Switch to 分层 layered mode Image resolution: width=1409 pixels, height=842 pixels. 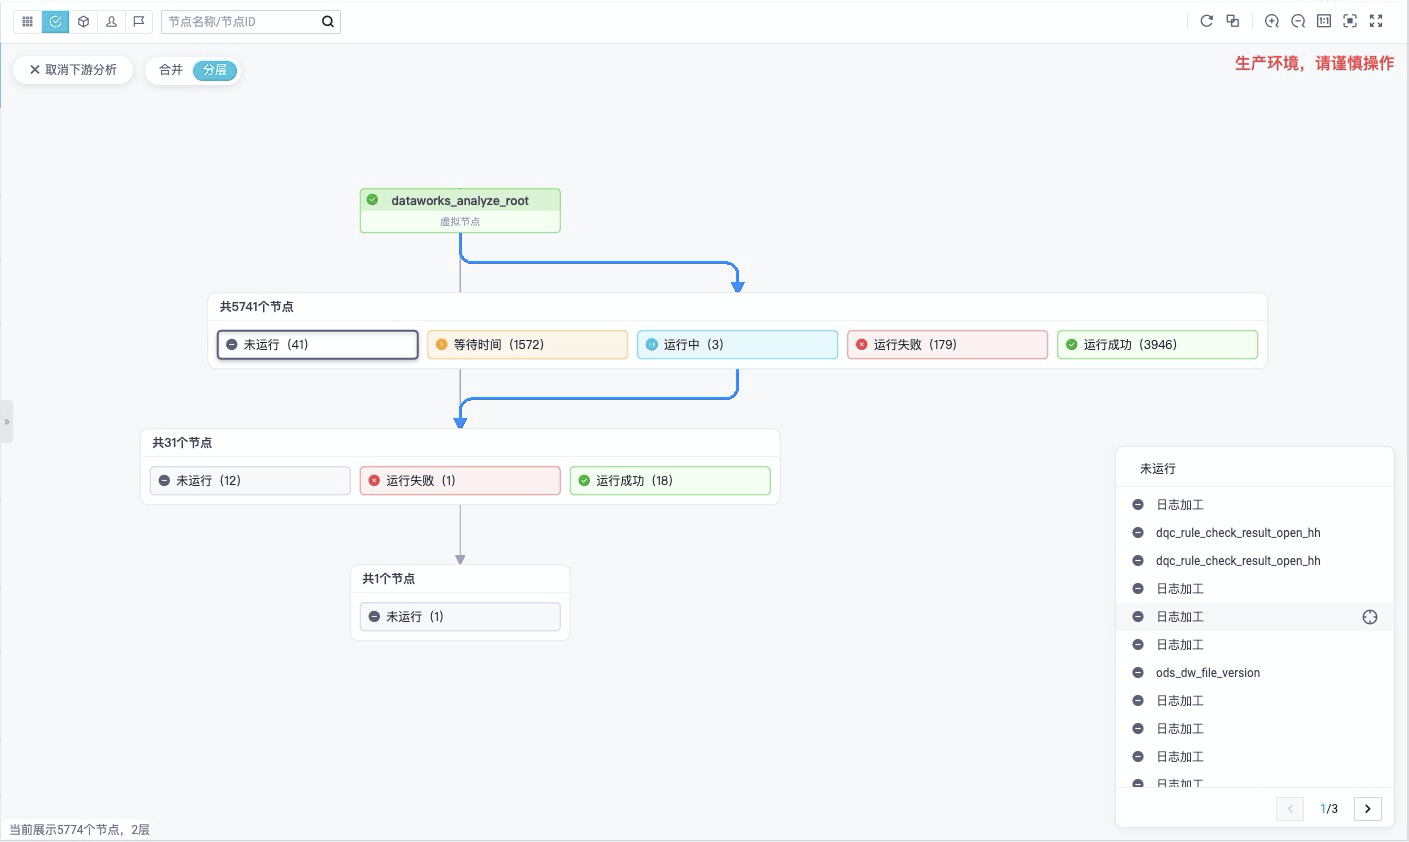[x=215, y=70]
